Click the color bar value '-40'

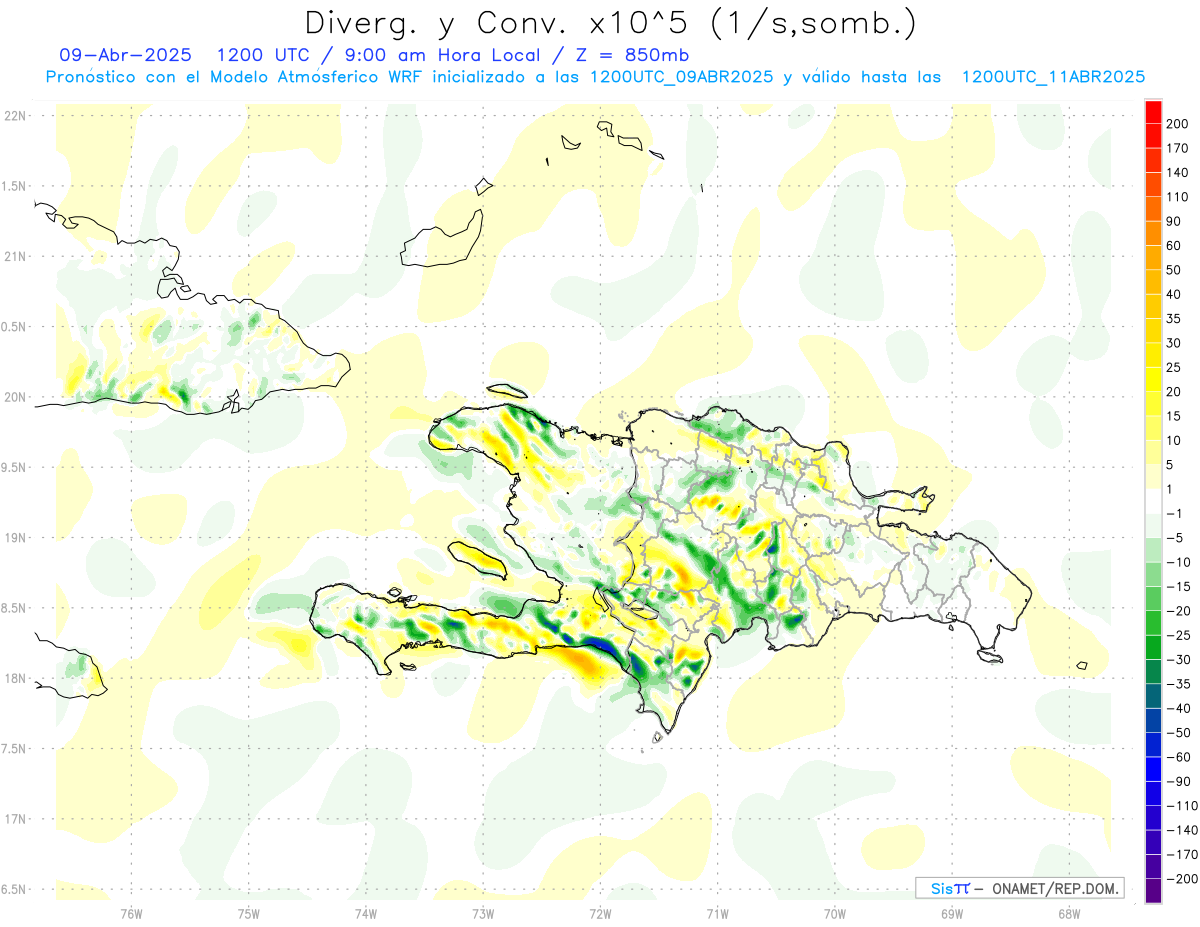coord(1178,709)
